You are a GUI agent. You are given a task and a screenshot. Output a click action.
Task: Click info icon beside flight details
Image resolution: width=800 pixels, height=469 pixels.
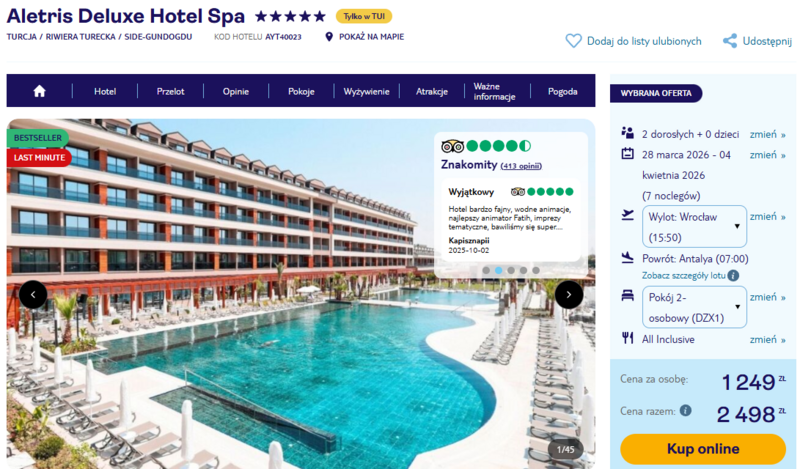click(733, 276)
